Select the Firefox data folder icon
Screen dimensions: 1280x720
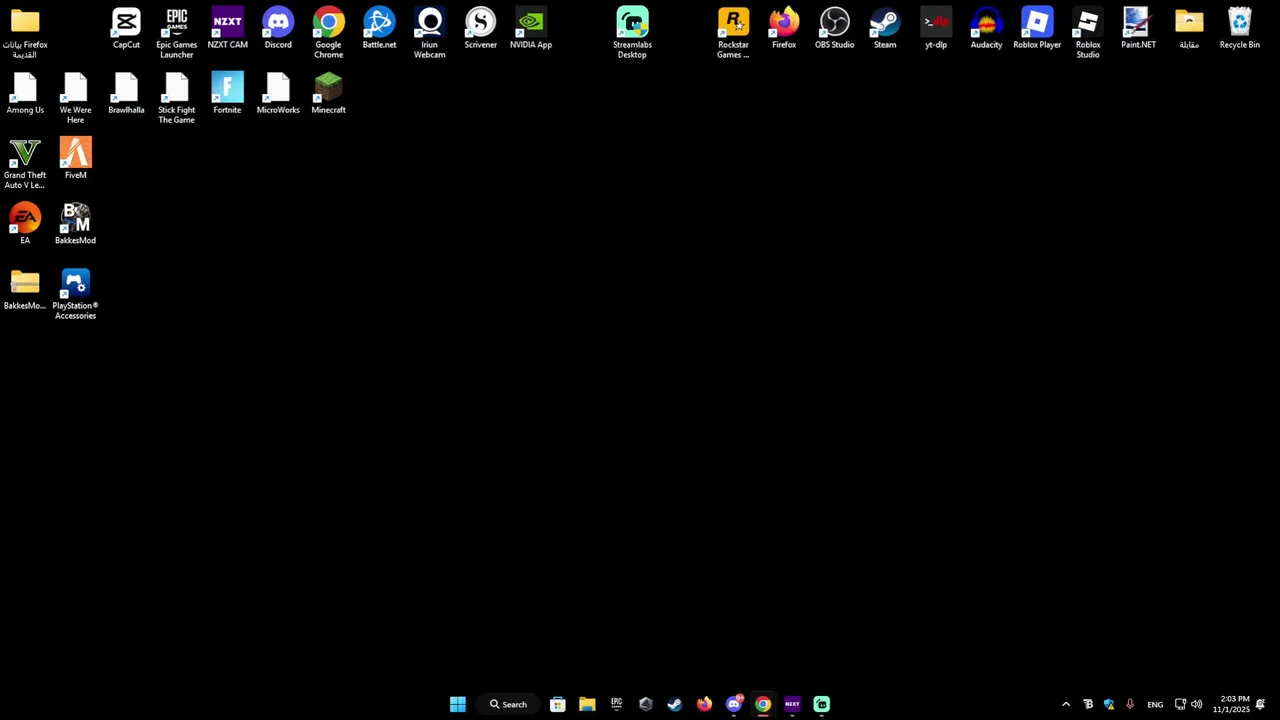coord(25,33)
